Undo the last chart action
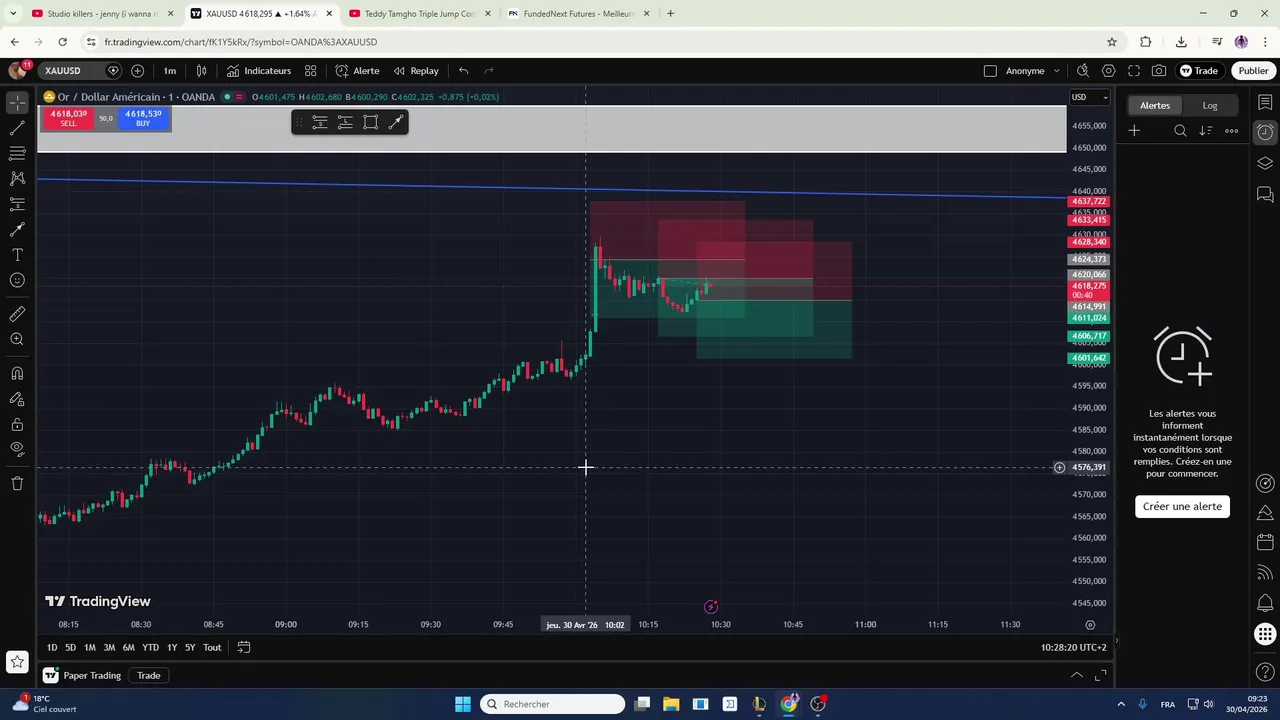The width and height of the screenshot is (1280, 720). coord(463,71)
